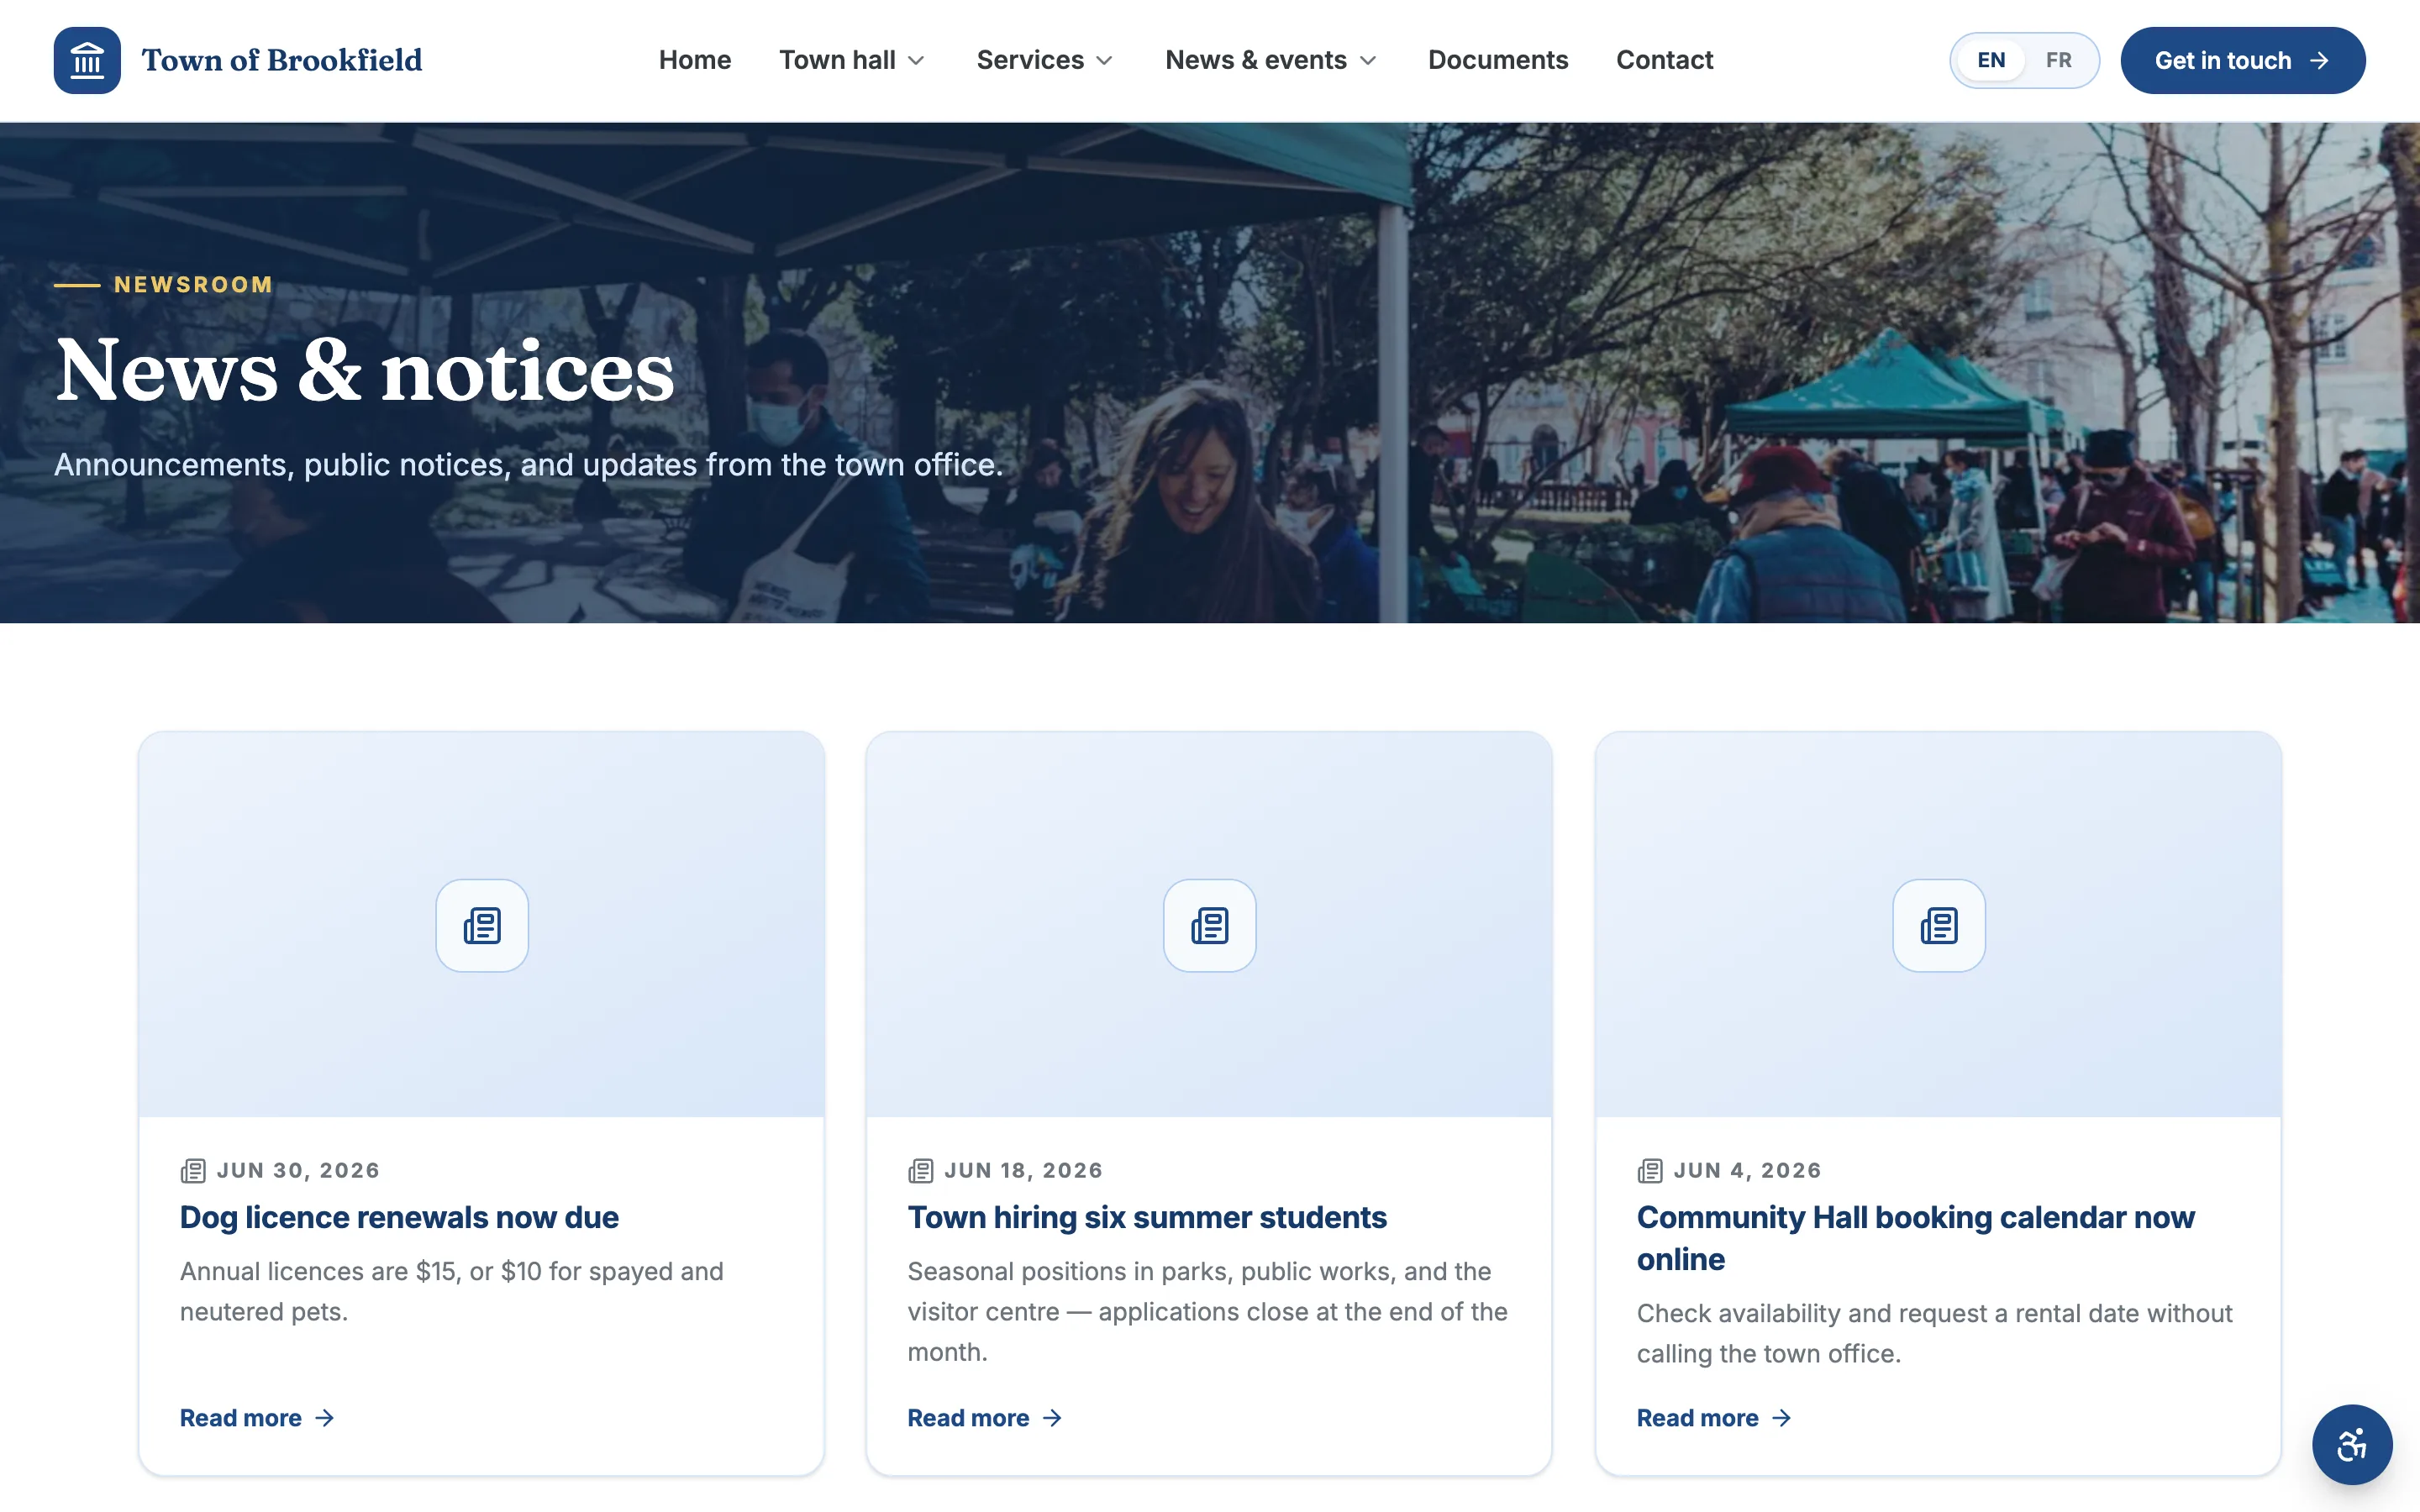Click the Get in touch button

[x=2242, y=60]
